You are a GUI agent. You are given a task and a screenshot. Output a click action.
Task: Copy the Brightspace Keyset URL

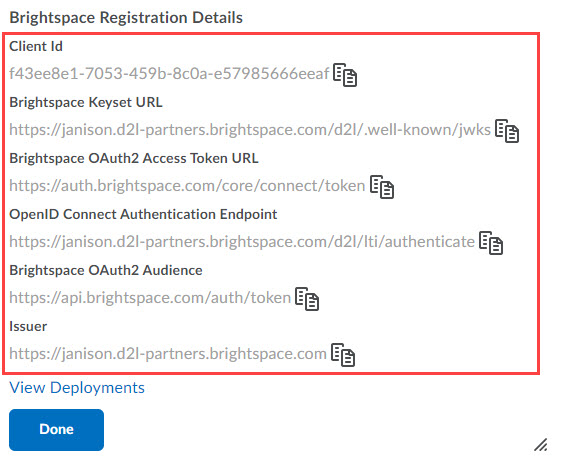pyautogui.click(x=507, y=131)
